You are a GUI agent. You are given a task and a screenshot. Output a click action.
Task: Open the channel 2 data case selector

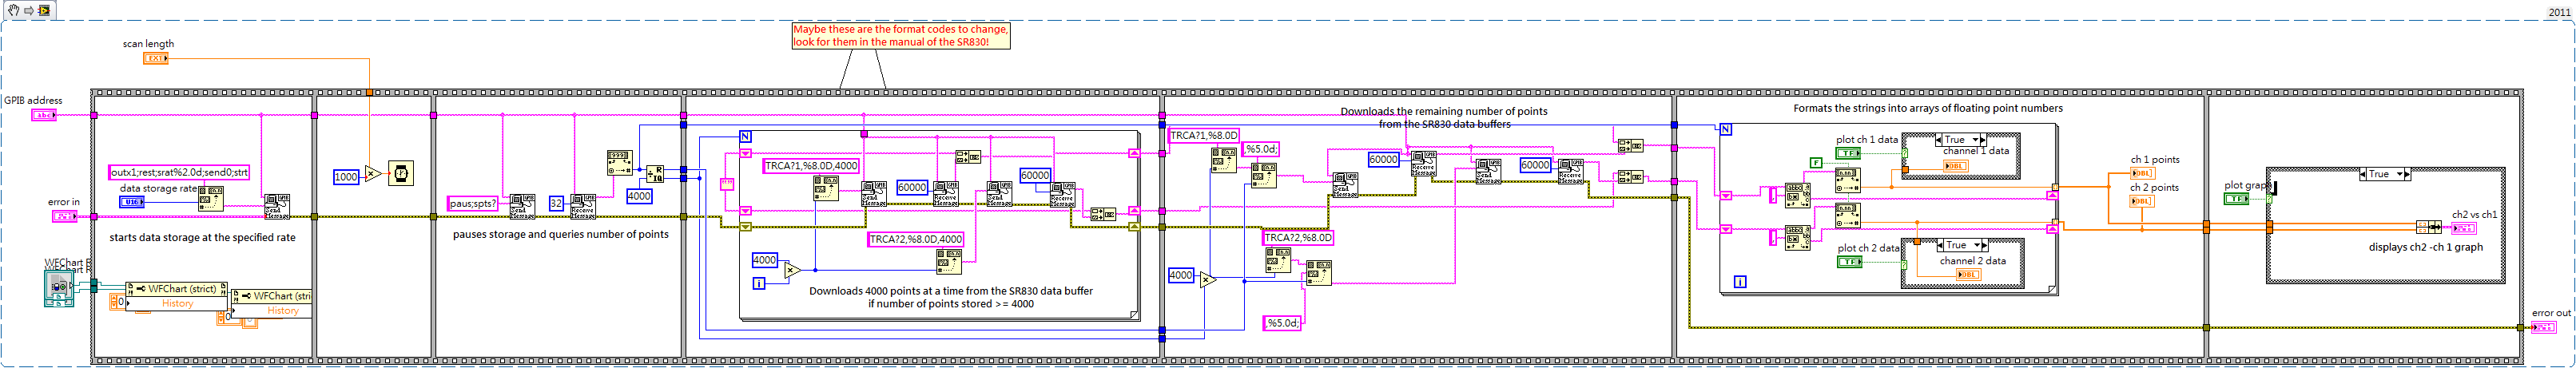1961,245
